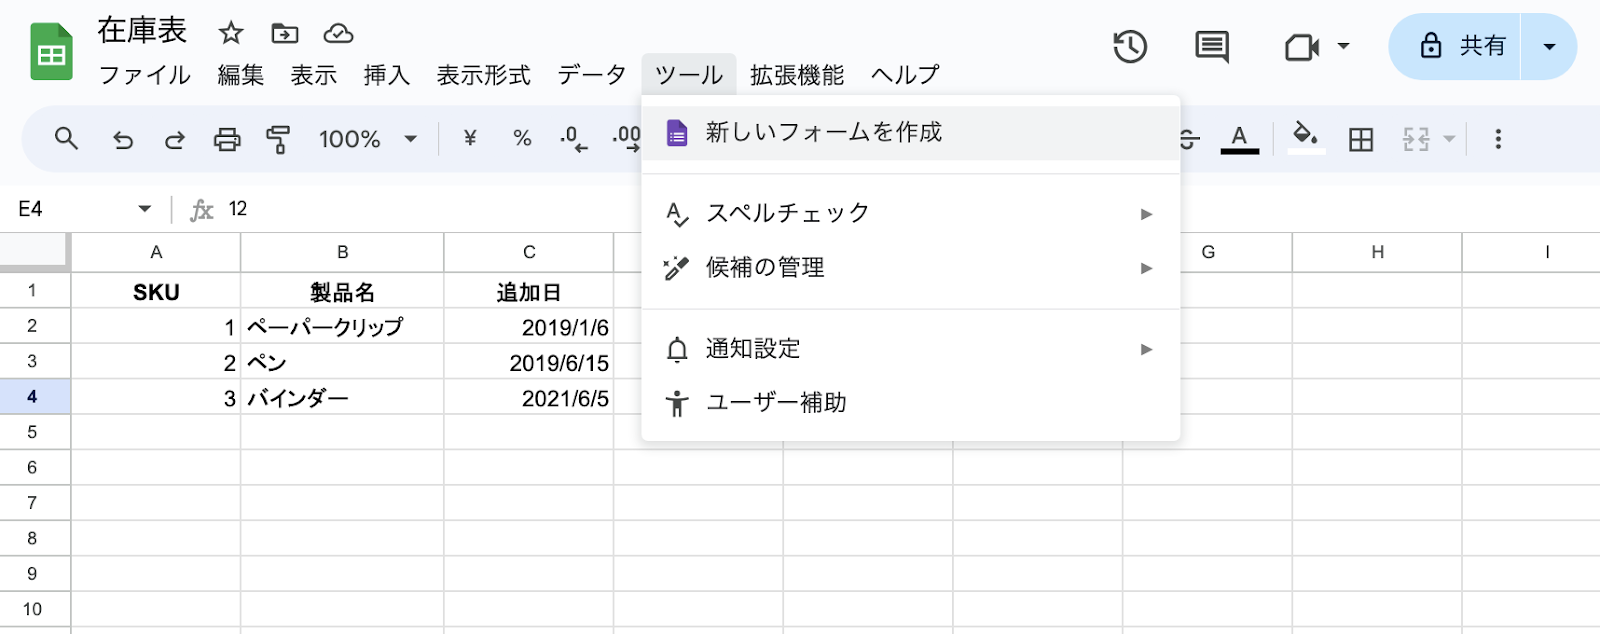Click the borders grid icon
Screen dimensions: 1600x634
click(1361, 139)
